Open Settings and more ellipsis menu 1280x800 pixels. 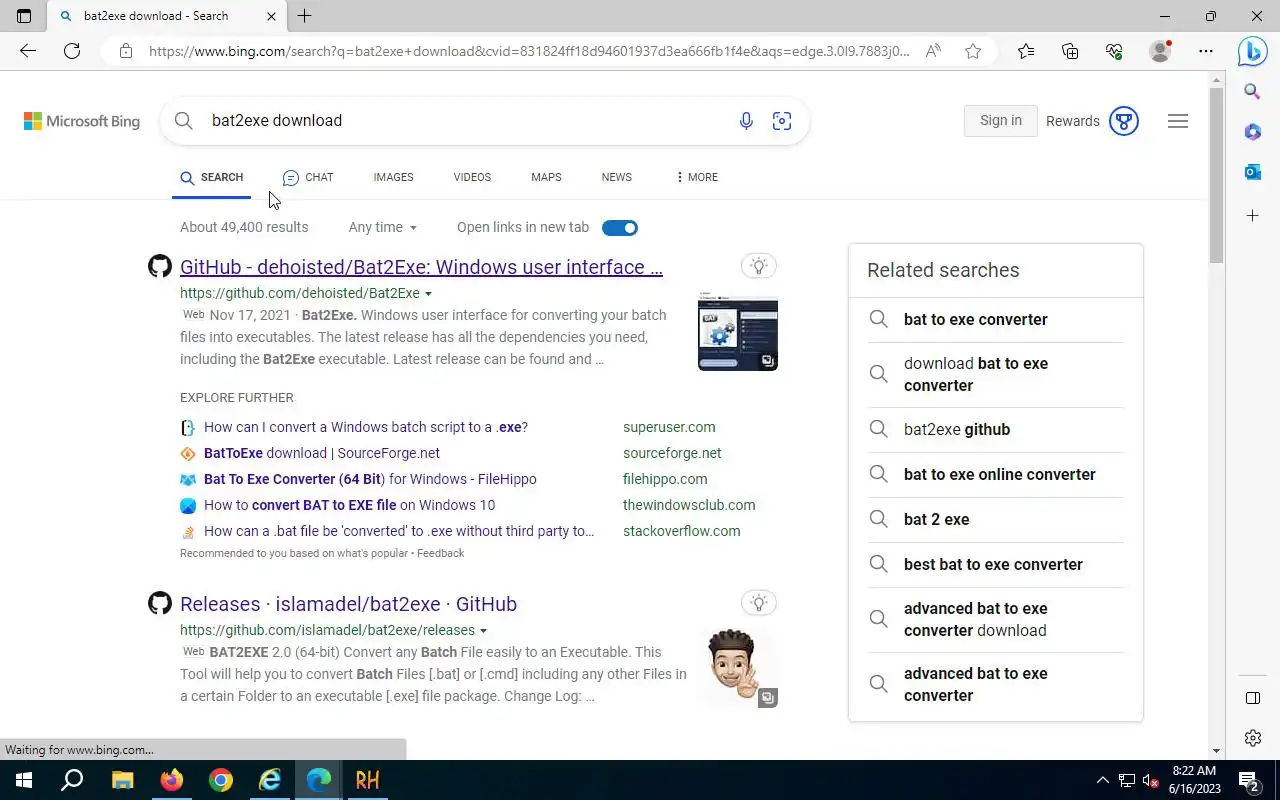[1206, 51]
